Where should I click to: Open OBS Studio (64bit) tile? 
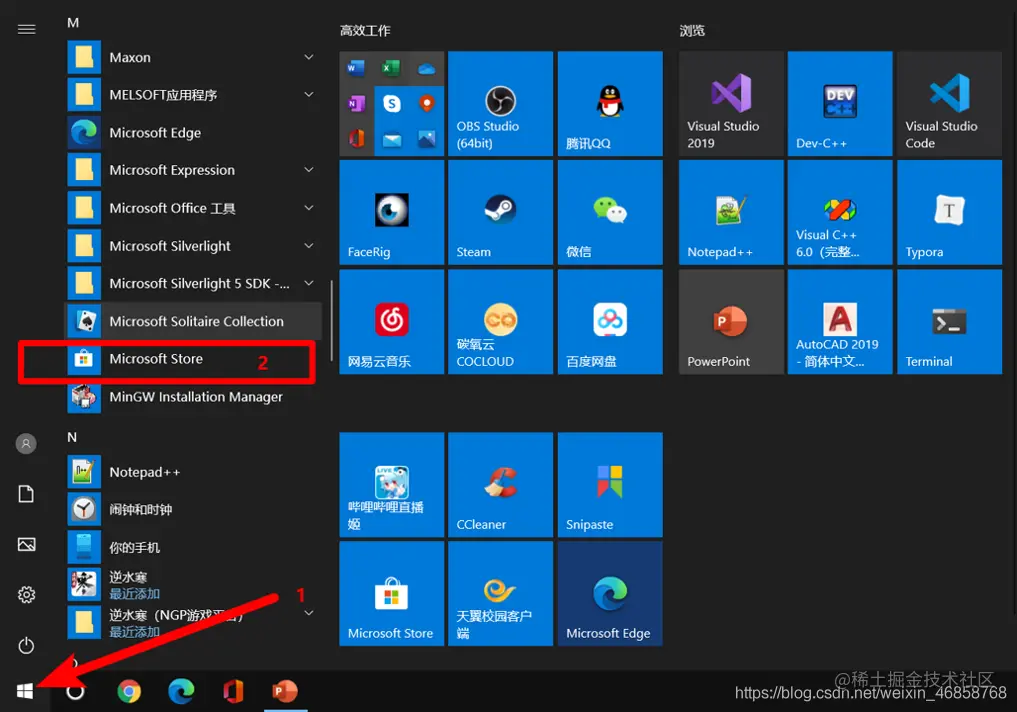[x=500, y=104]
